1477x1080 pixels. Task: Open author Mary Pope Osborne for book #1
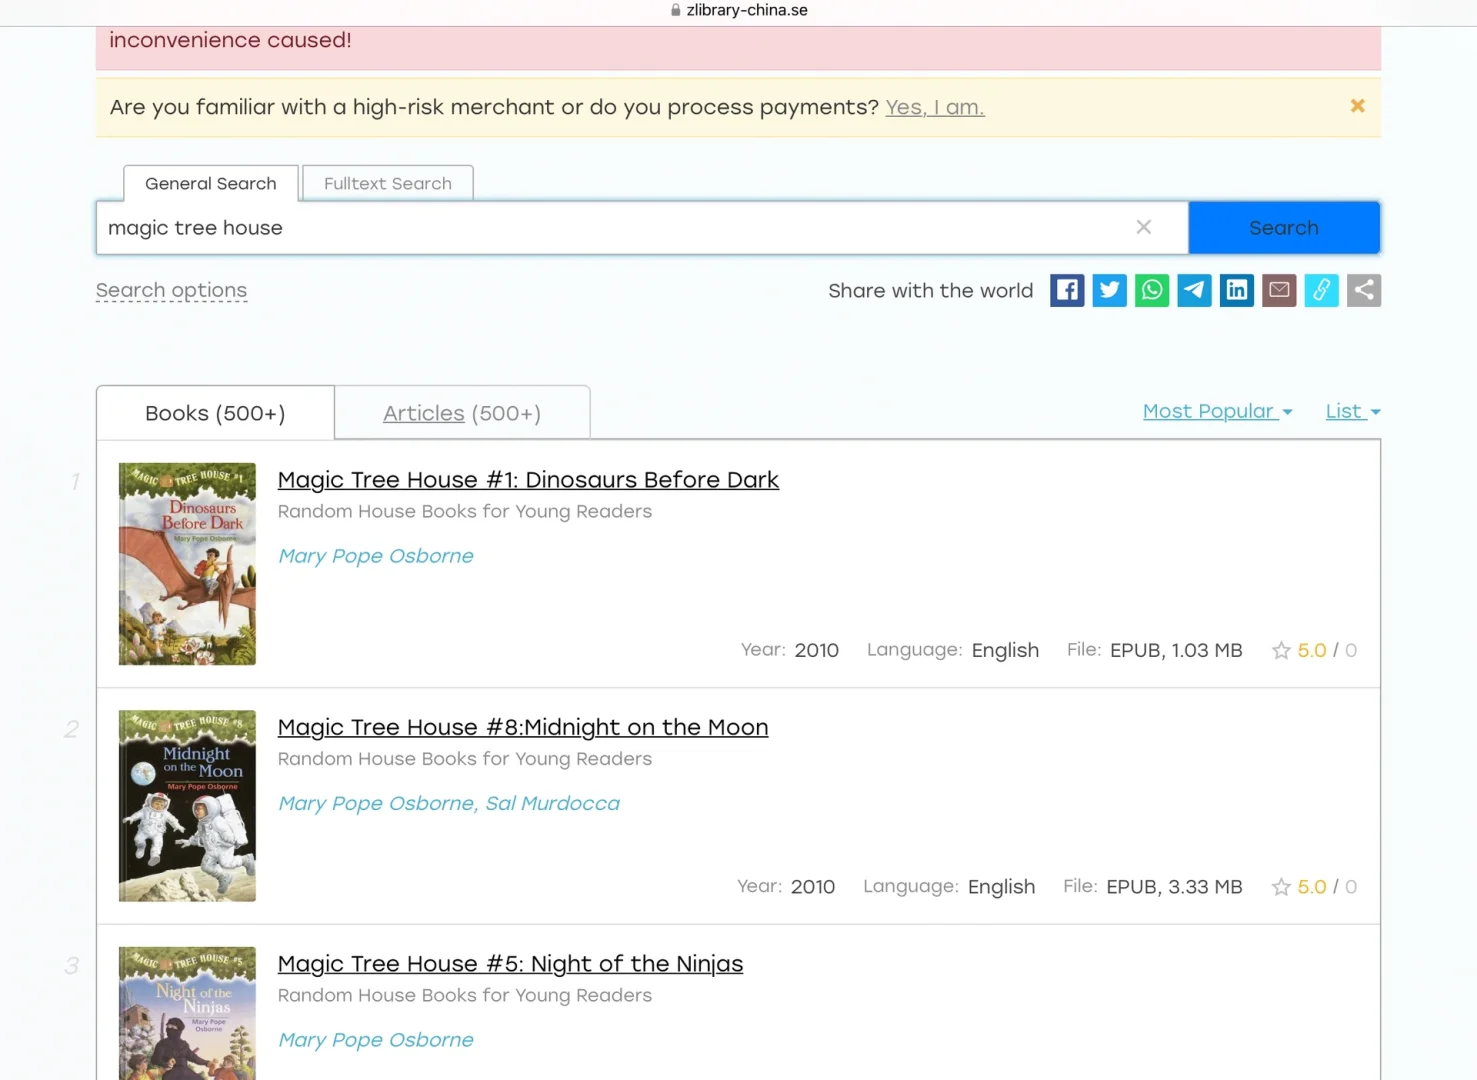tap(376, 556)
